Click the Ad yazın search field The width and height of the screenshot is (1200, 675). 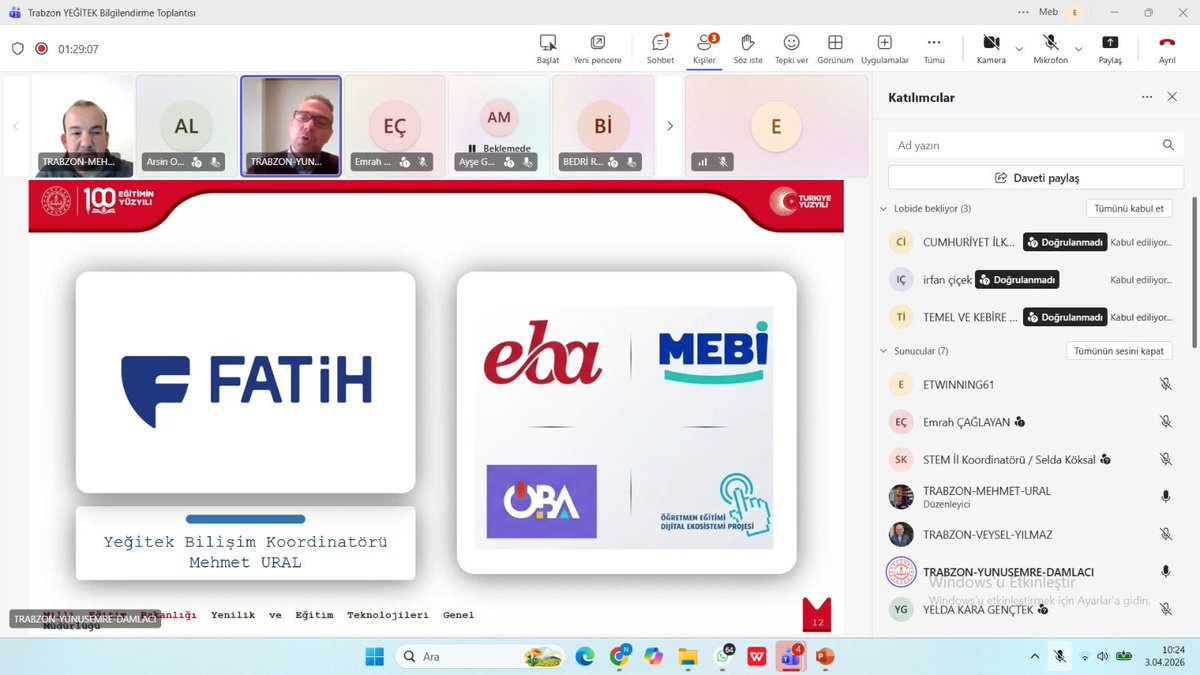click(x=1036, y=145)
